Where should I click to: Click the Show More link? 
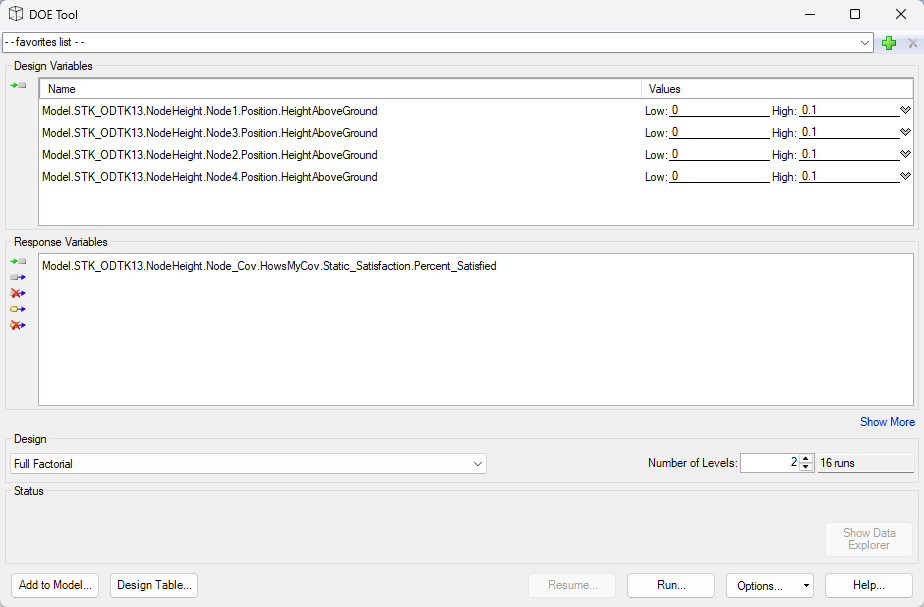[887, 422]
